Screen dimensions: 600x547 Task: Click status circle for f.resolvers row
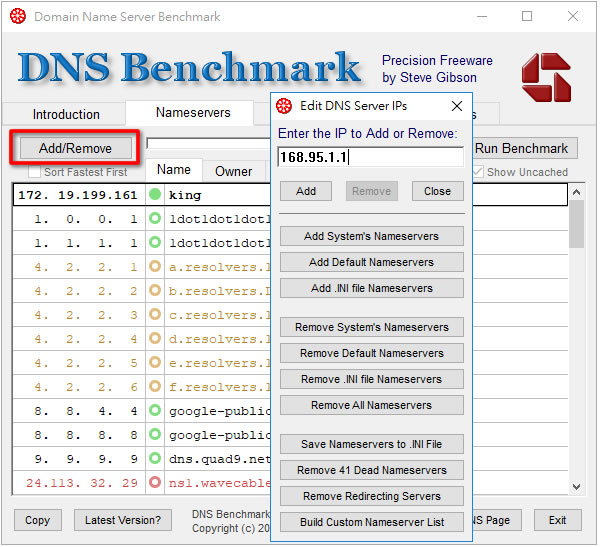click(155, 386)
